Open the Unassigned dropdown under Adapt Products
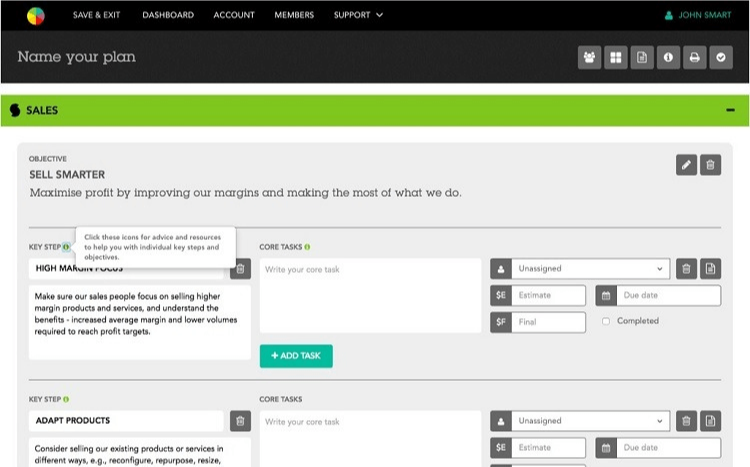Viewport: 750px width, 467px height. [x=590, y=421]
